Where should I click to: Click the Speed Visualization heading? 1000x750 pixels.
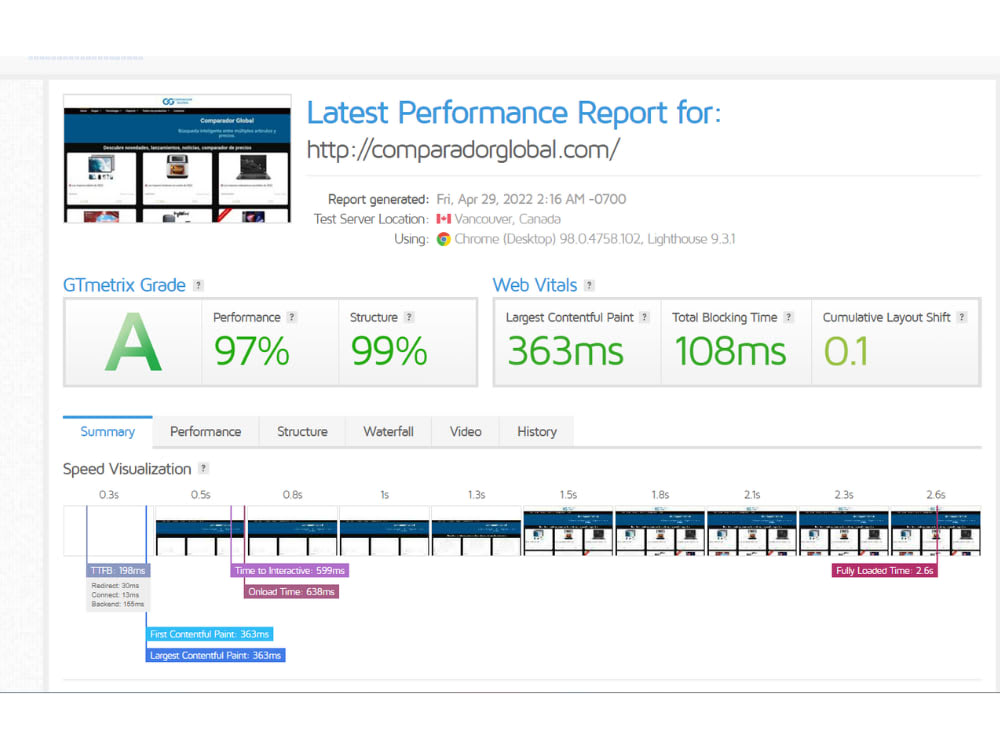[127, 469]
